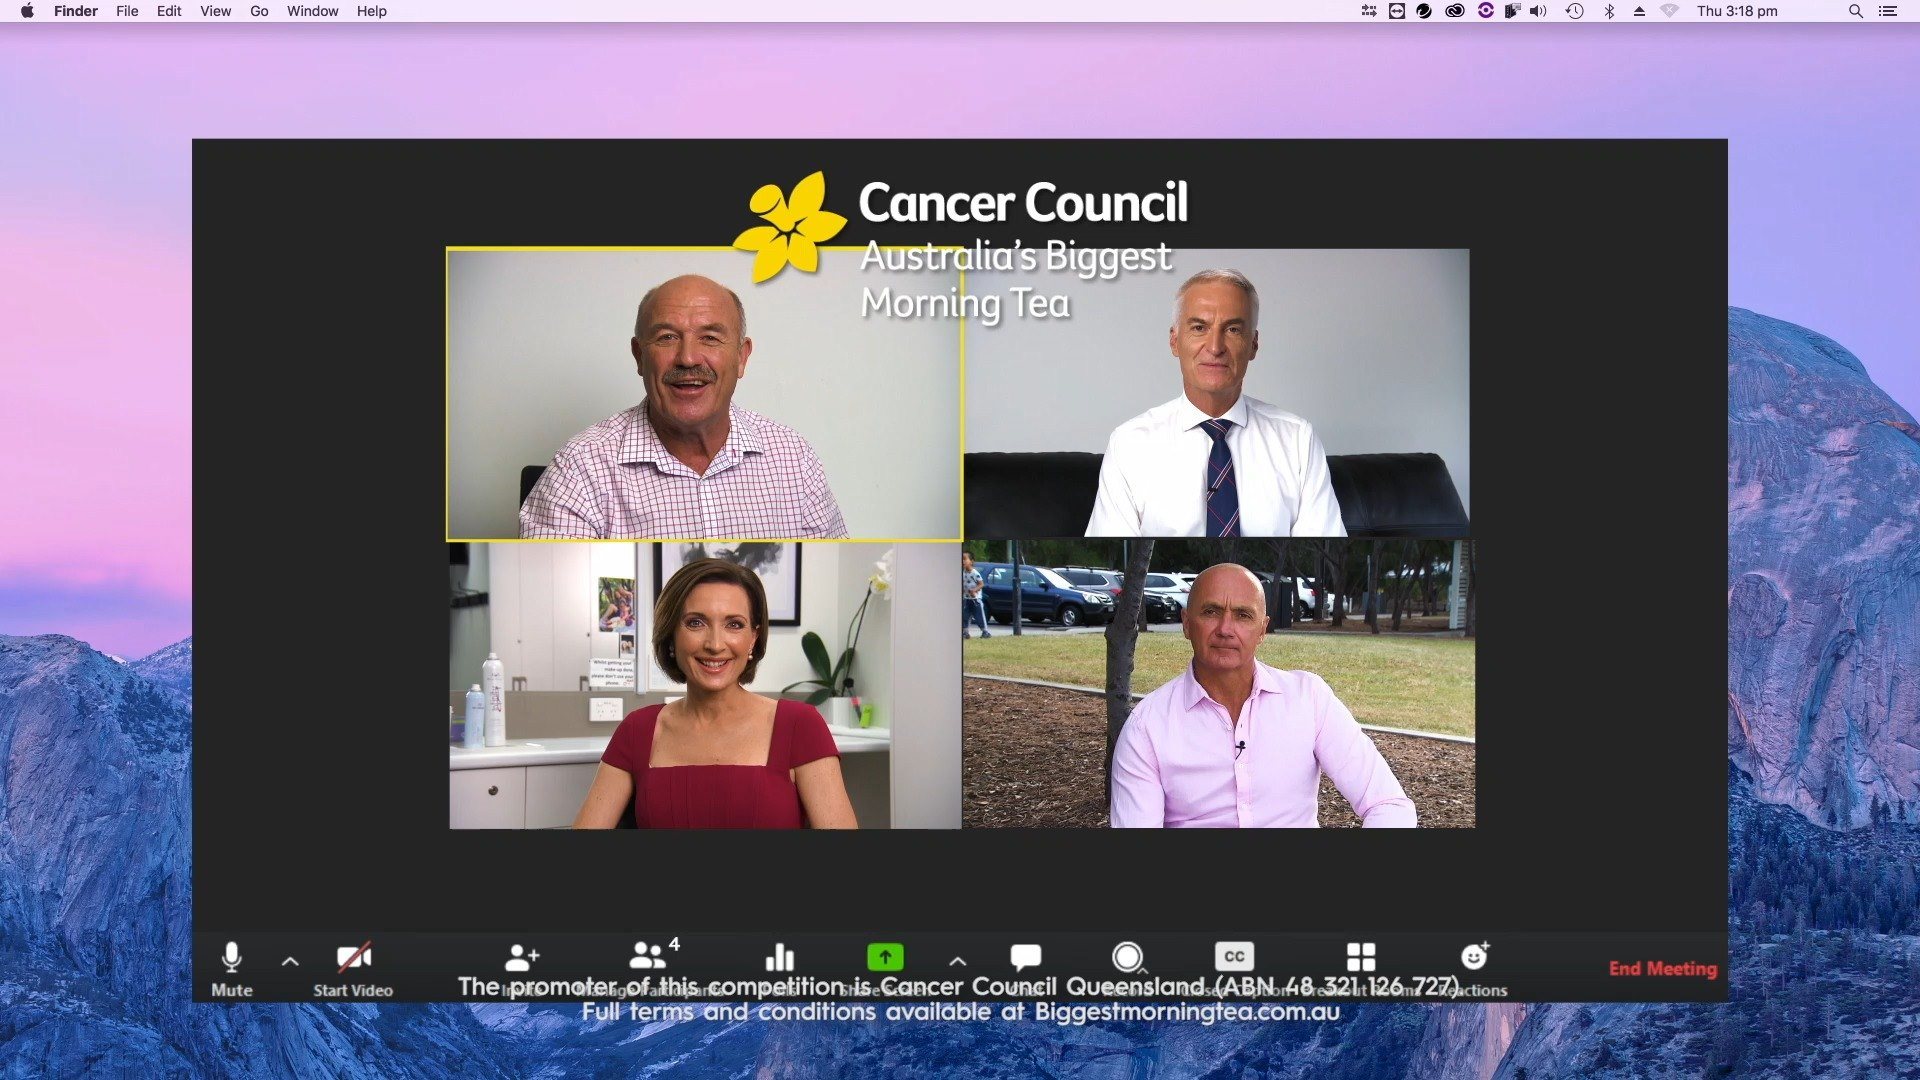Screen dimensions: 1920x1080
Task: Click green Share Screen button
Action: tap(885, 957)
